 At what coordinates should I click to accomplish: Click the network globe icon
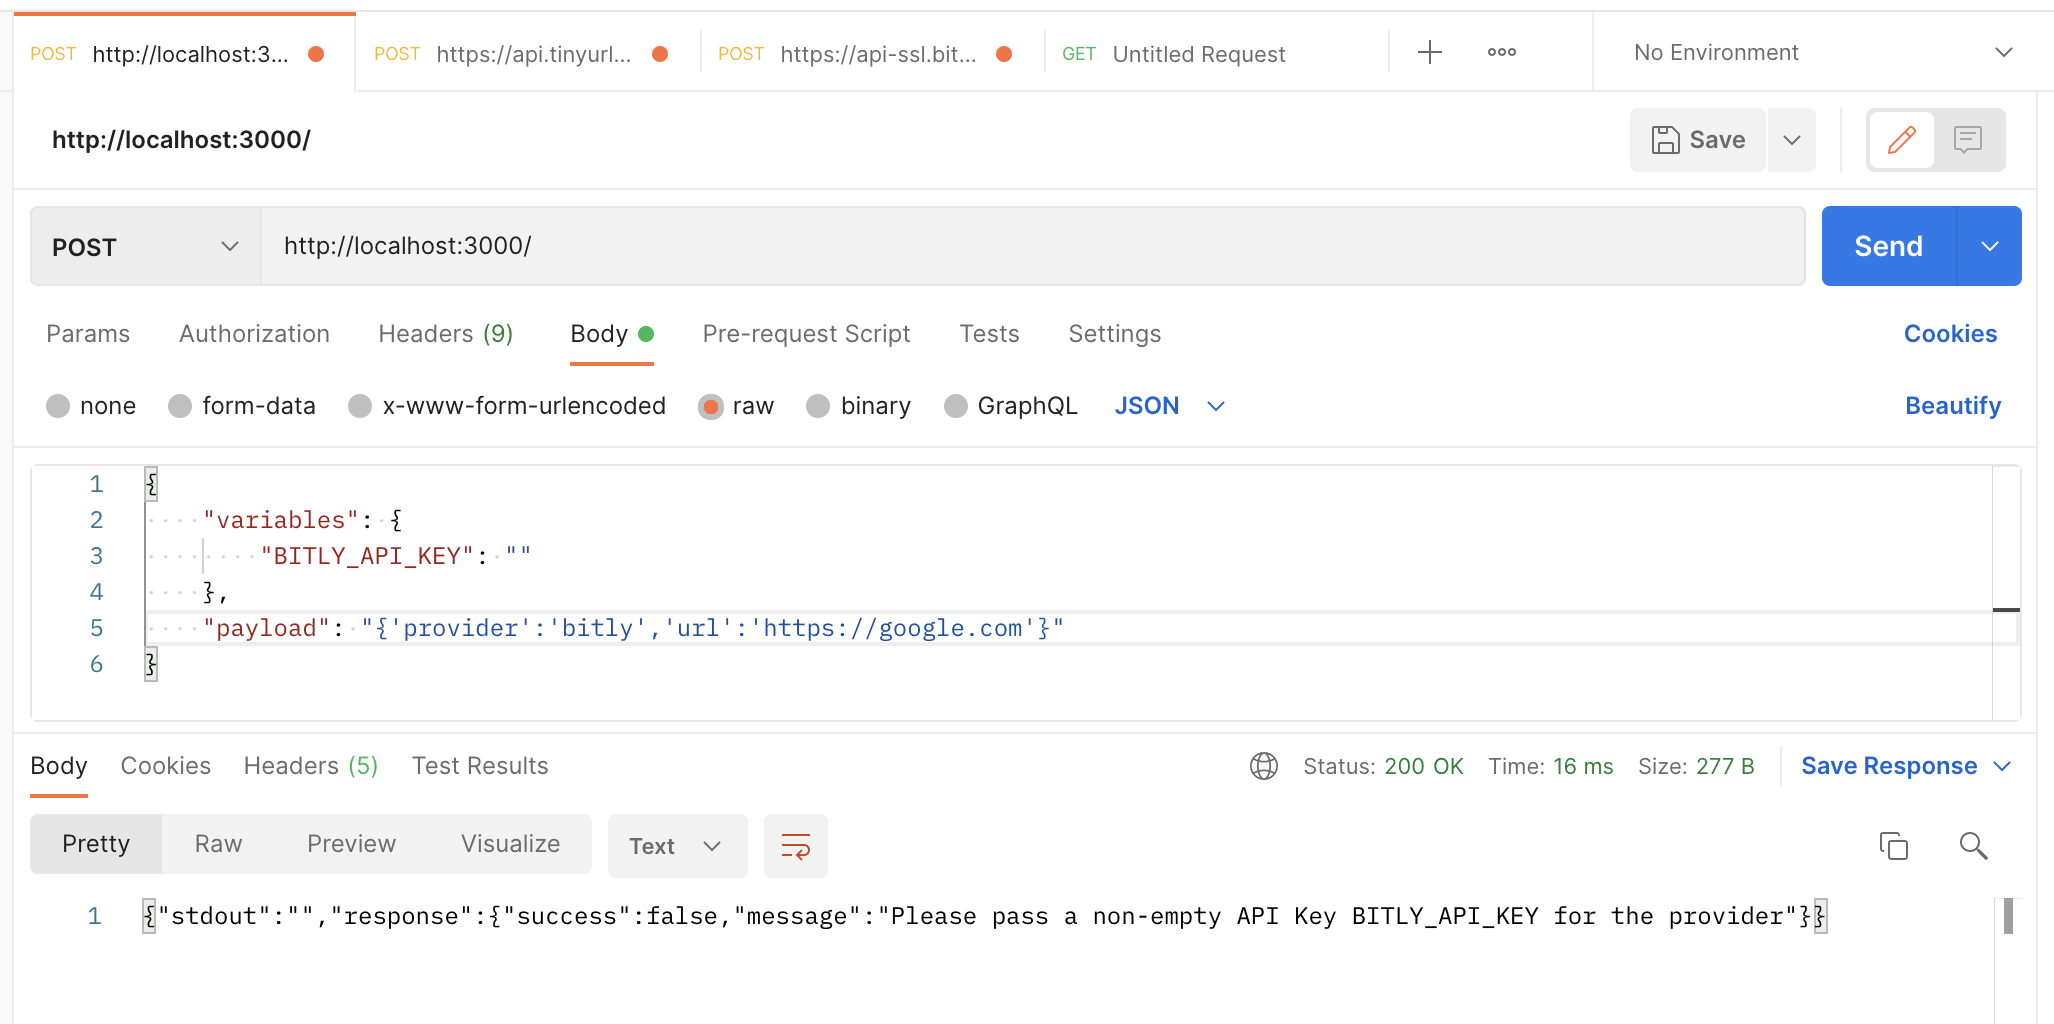coord(1264,766)
